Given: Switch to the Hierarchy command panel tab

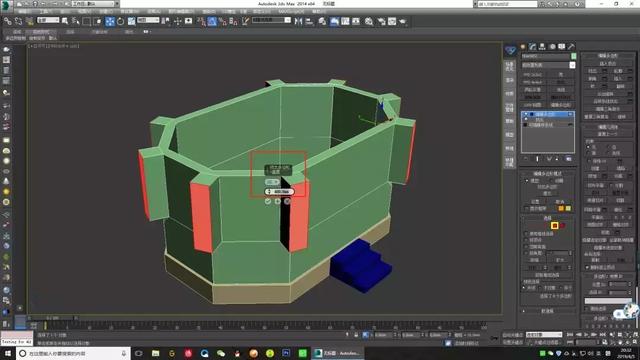Looking at the screenshot, I should pos(542,47).
